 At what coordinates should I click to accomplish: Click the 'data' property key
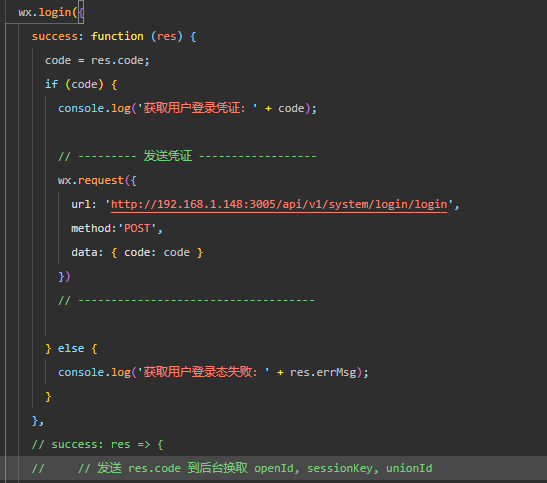(84, 252)
